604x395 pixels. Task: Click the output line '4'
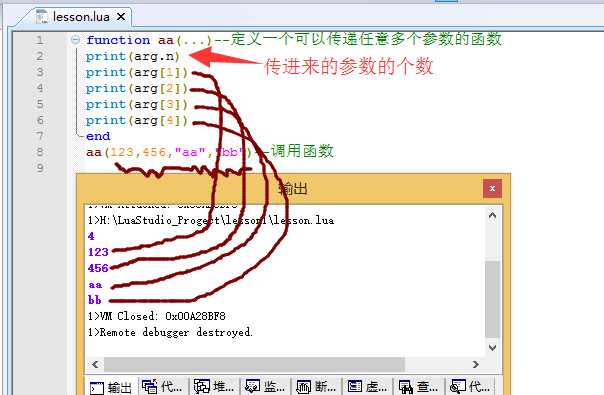point(91,236)
